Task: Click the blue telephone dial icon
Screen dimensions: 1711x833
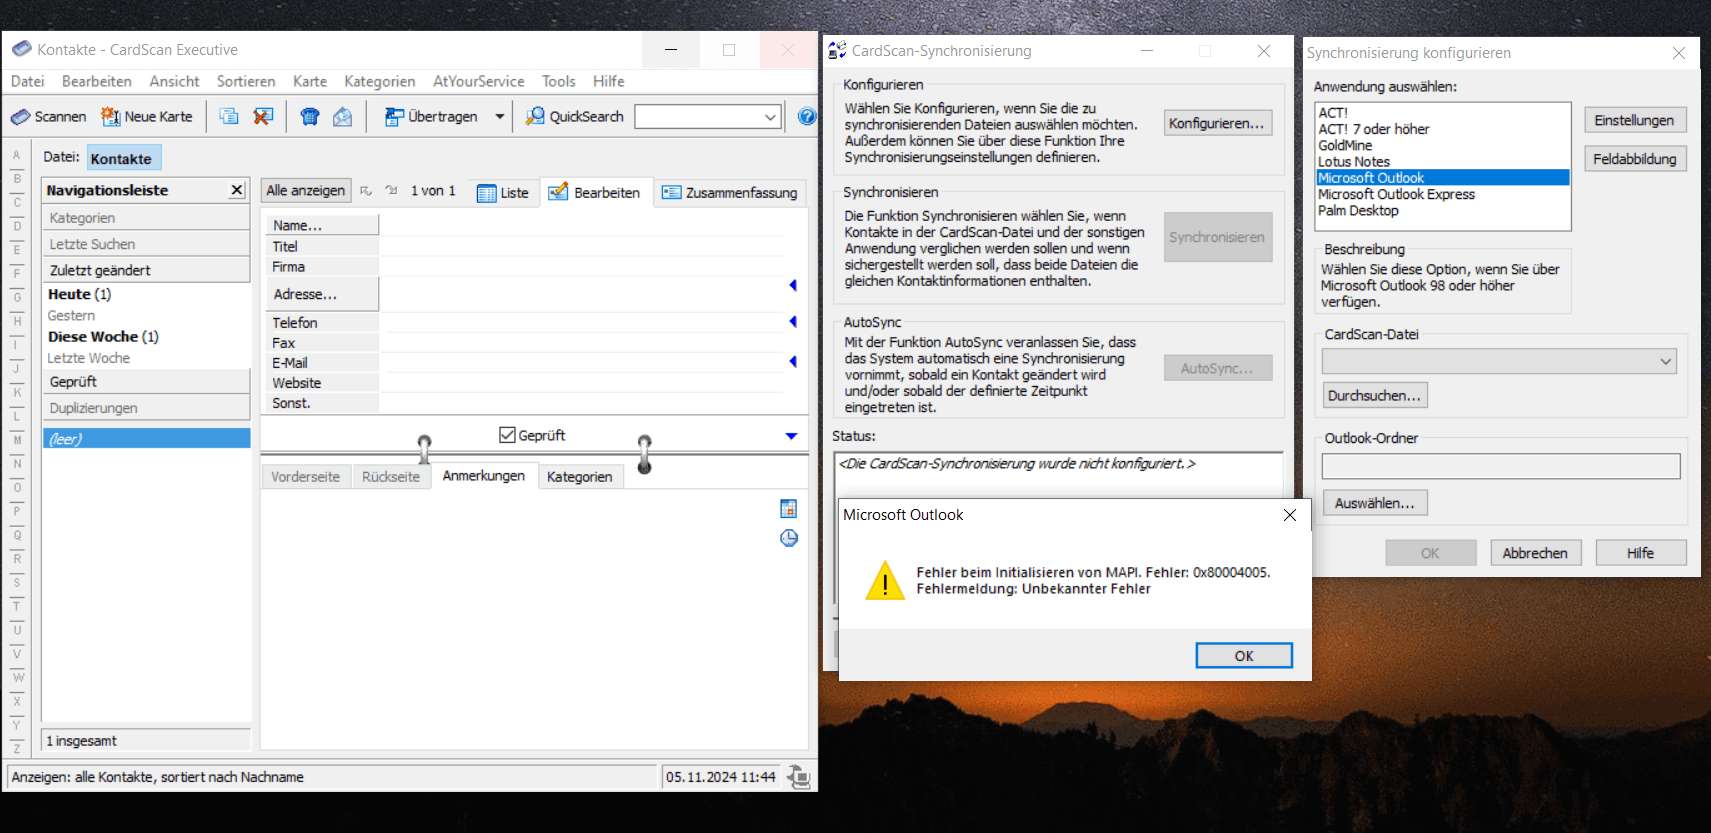Action: [x=310, y=117]
